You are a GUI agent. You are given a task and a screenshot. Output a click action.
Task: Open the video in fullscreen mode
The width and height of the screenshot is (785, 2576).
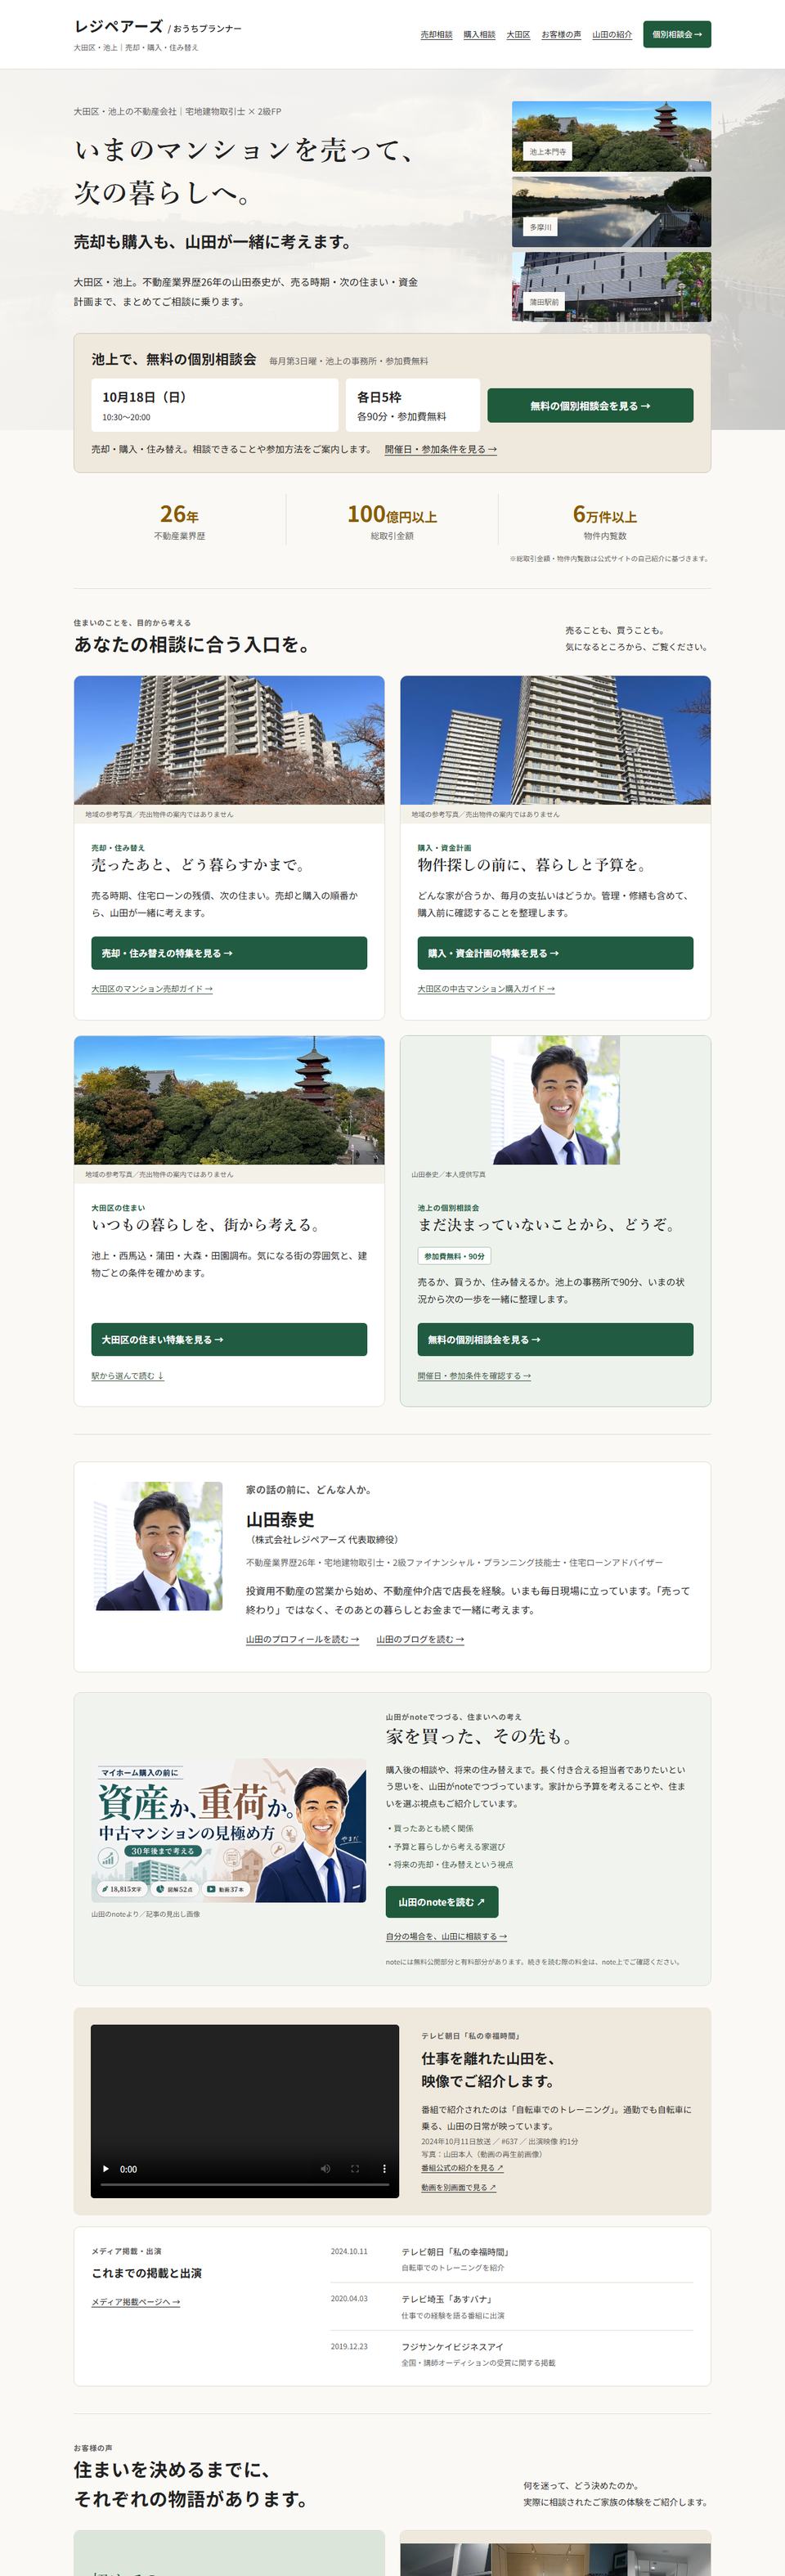354,2169
